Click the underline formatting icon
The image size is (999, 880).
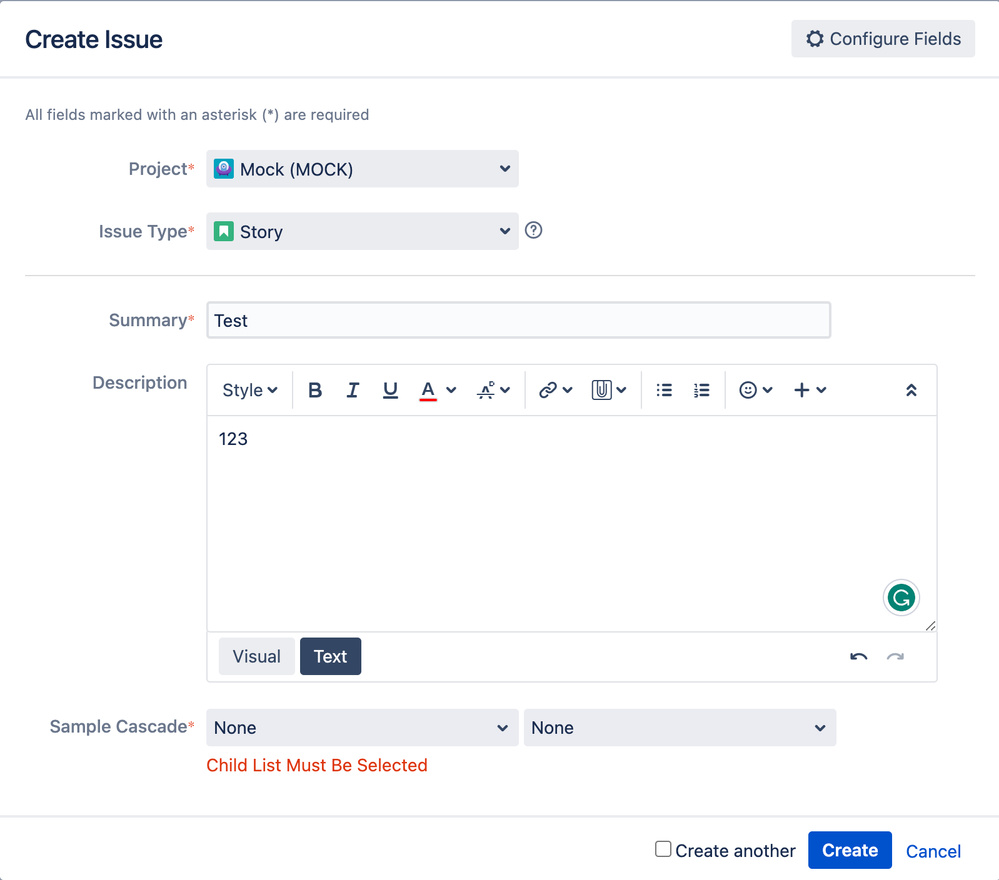[x=390, y=390]
